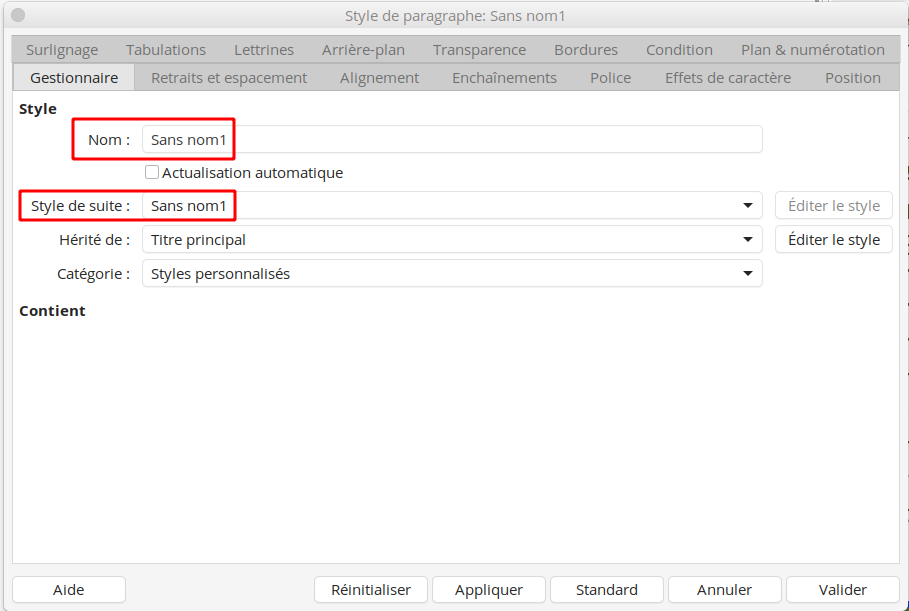The height and width of the screenshot is (611, 909).
Task: Go to the Lettrines tab
Action: (264, 50)
